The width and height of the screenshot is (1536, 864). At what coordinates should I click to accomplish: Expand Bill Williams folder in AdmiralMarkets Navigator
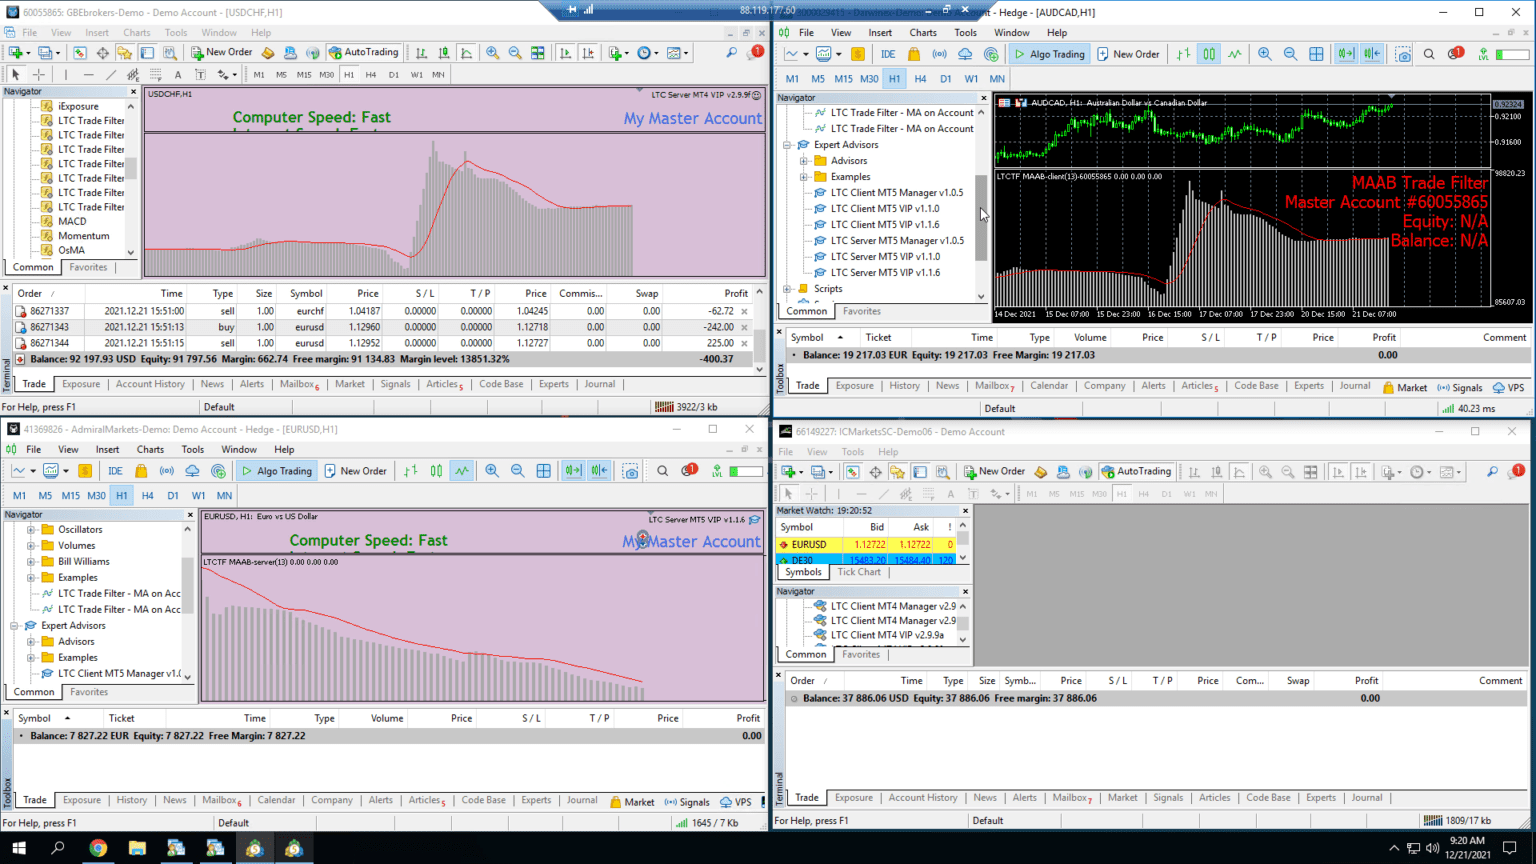pyautogui.click(x=31, y=562)
